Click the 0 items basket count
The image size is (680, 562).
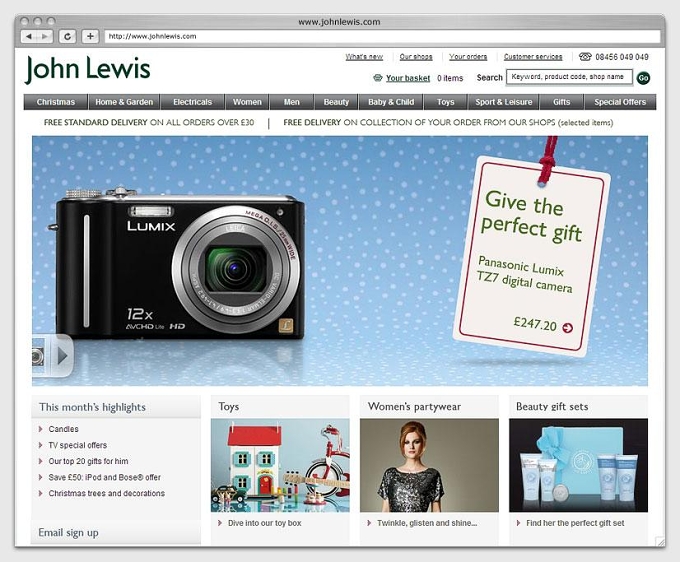coord(450,78)
